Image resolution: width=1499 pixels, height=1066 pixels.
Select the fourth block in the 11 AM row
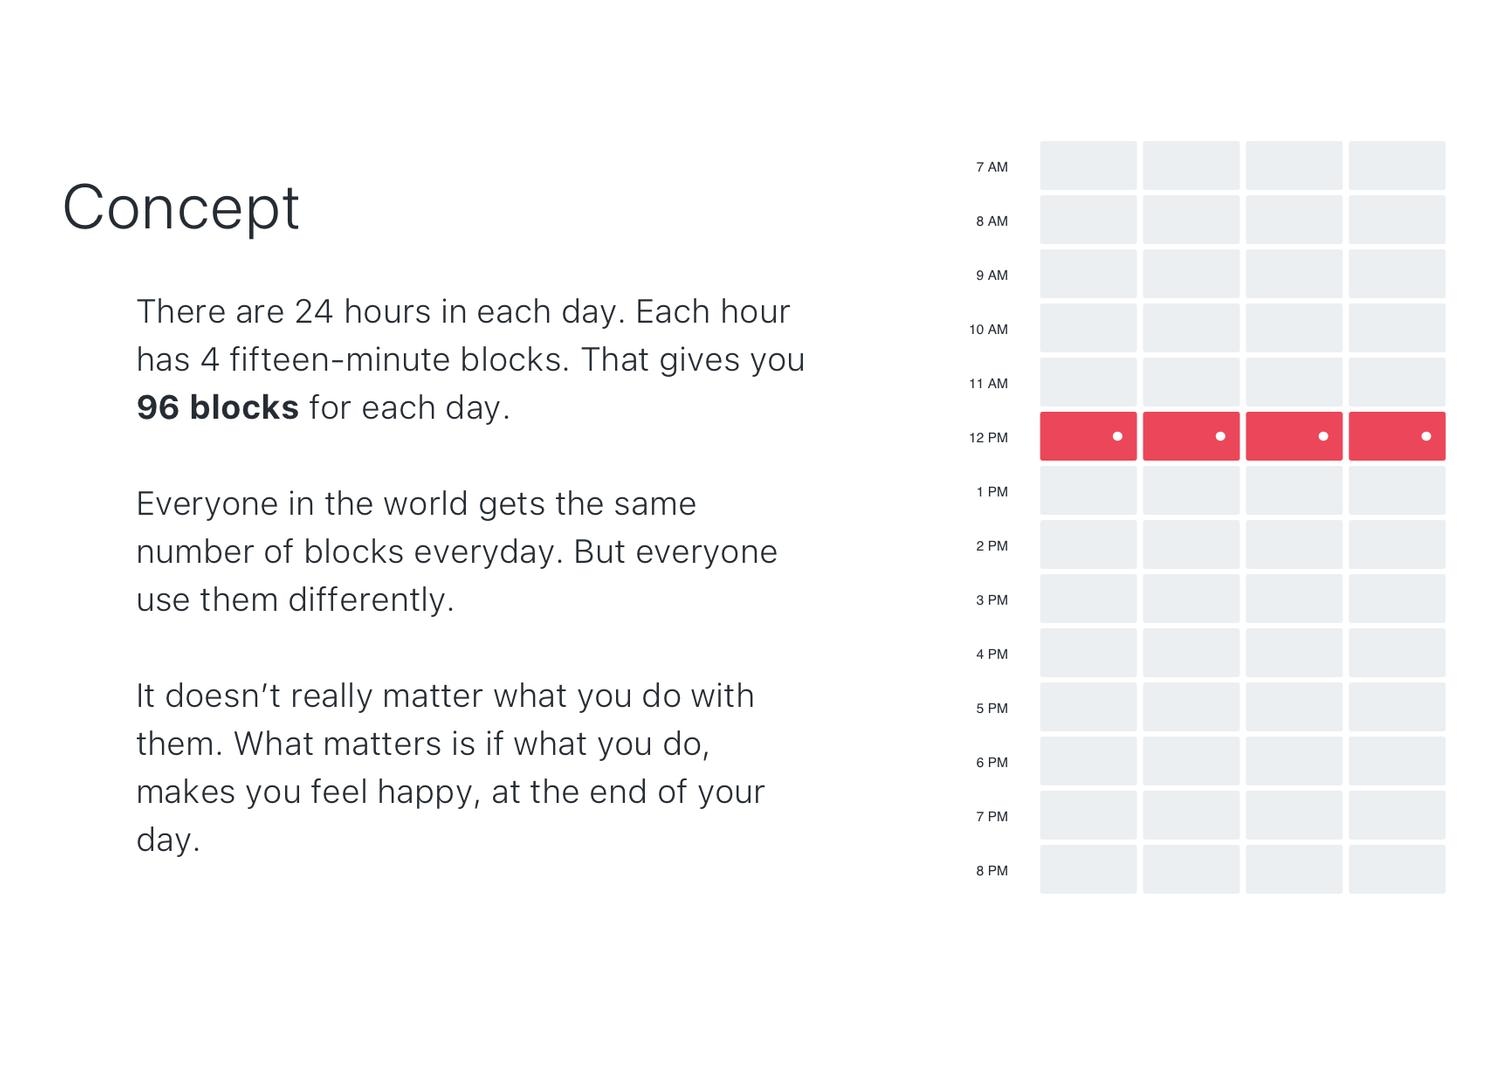[1397, 382]
